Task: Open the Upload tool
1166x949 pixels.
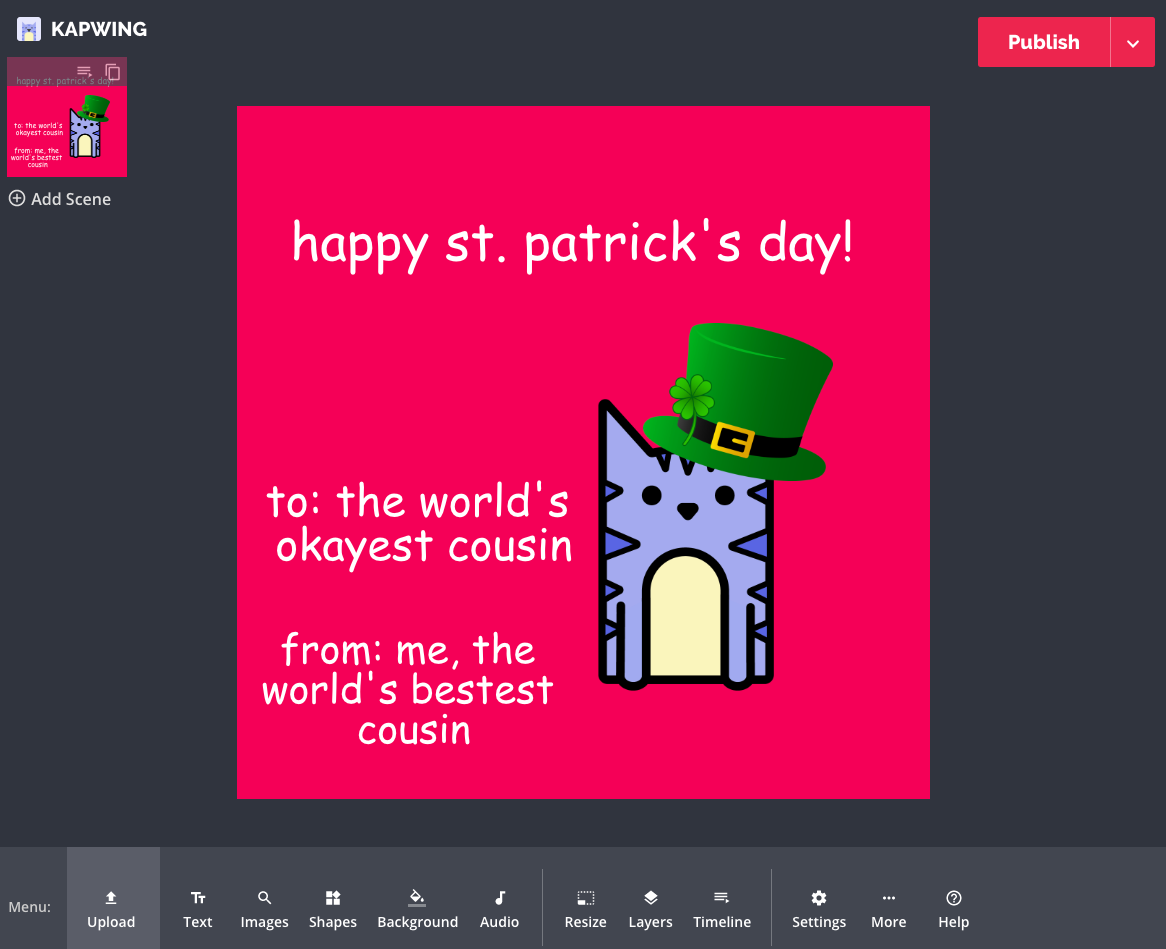Action: coord(111,908)
